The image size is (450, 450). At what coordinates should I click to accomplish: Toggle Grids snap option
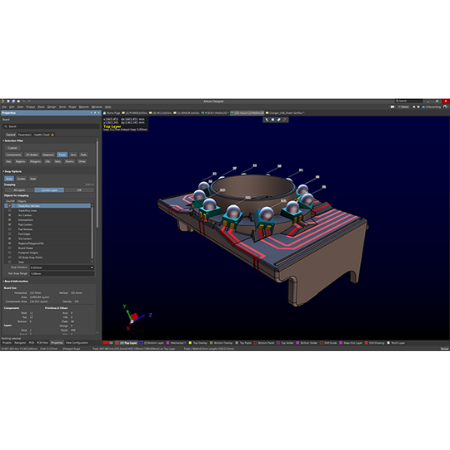tap(9, 179)
